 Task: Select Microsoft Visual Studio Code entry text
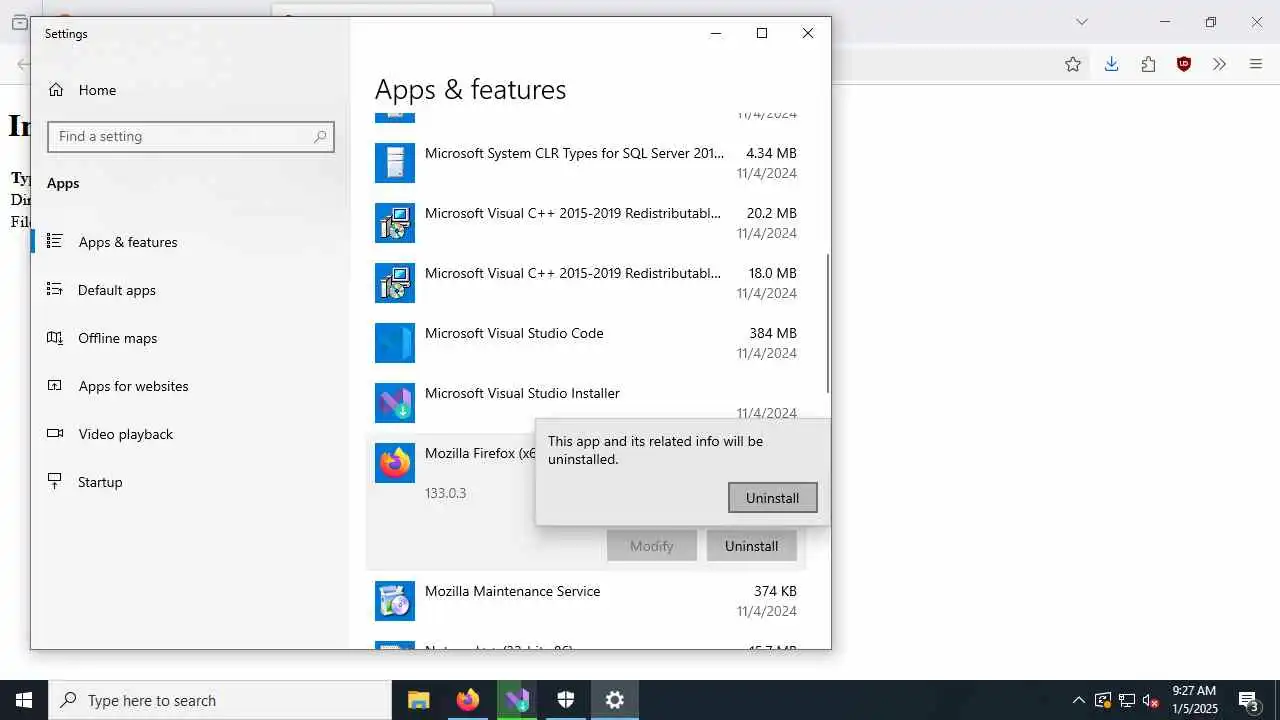tap(514, 333)
